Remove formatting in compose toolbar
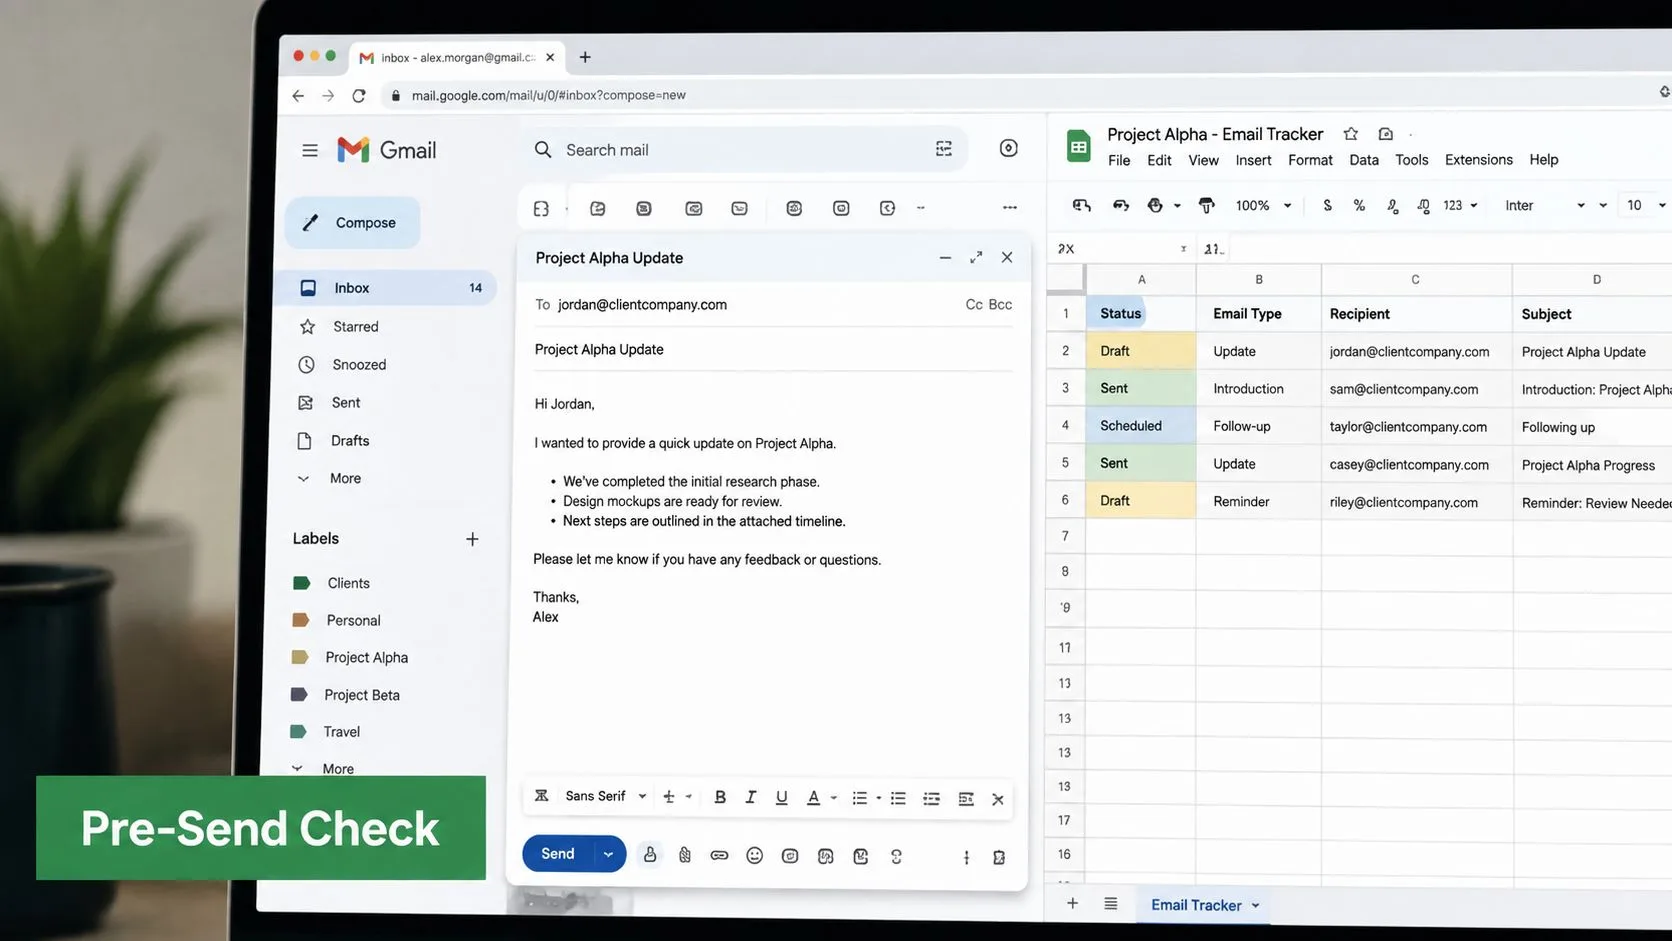The width and height of the screenshot is (1672, 941). tap(997, 799)
